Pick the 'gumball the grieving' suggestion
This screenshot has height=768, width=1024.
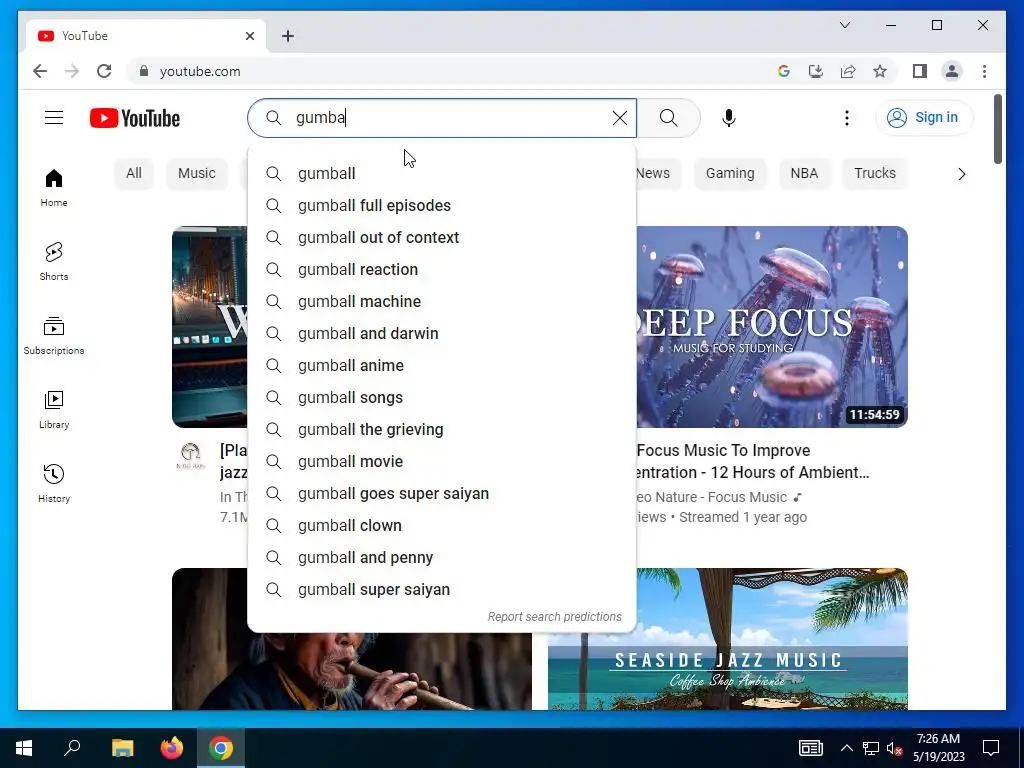click(x=442, y=429)
